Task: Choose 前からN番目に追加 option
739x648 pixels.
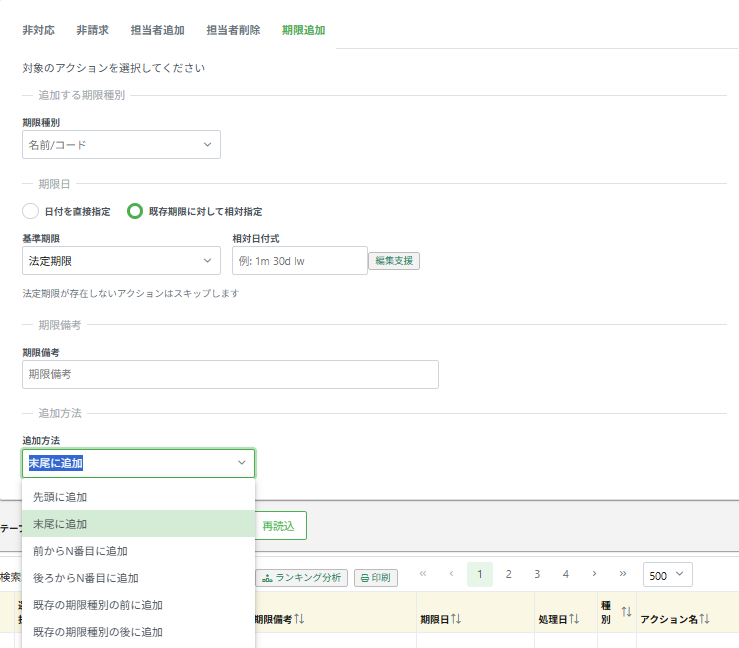Action: tap(80, 551)
